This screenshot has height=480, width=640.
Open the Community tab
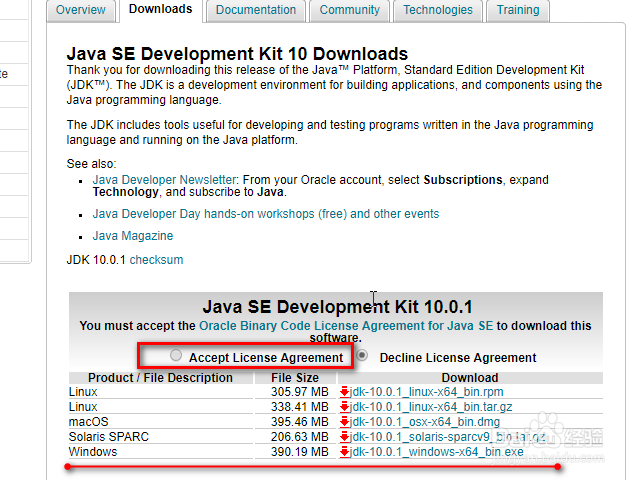coord(349,10)
